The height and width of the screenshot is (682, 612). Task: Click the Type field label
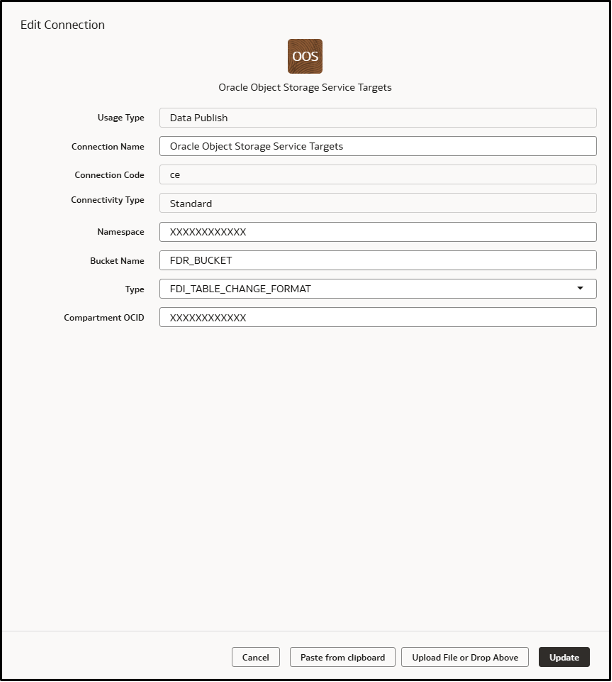coord(134,289)
